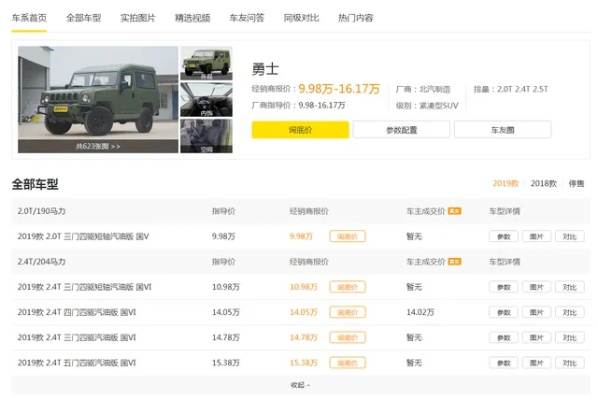598x400 pixels.
Task: Open 参数 for the 10.98万 model
Action: (x=503, y=287)
